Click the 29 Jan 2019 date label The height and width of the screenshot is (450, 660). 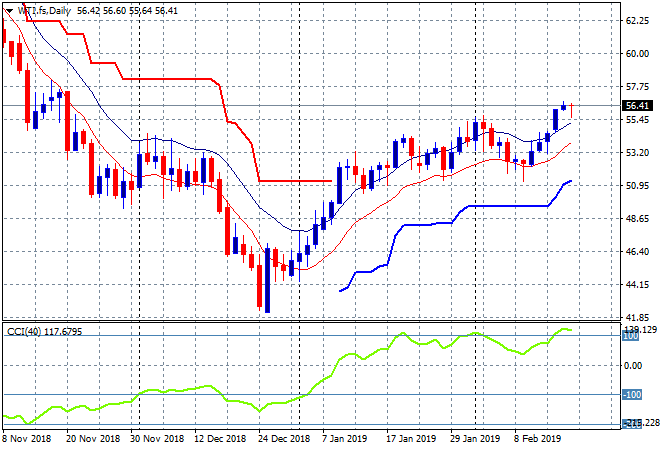click(475, 439)
